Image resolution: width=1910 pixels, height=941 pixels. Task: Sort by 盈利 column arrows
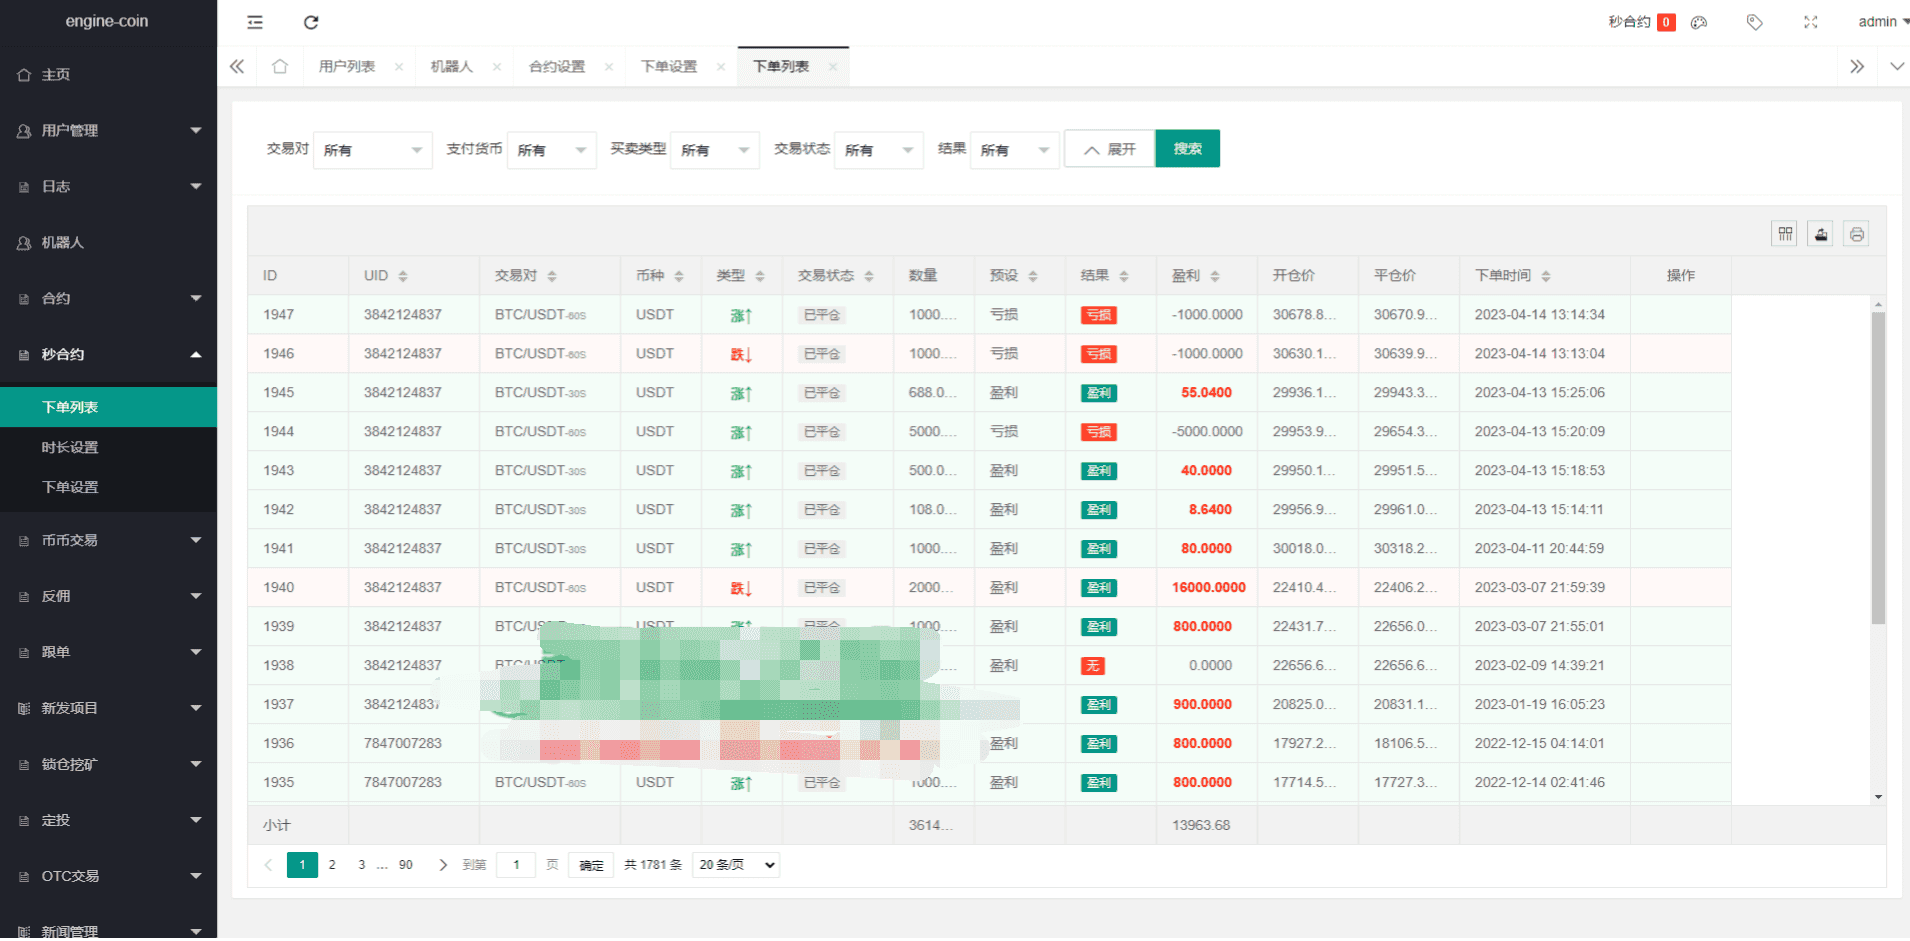click(1215, 276)
